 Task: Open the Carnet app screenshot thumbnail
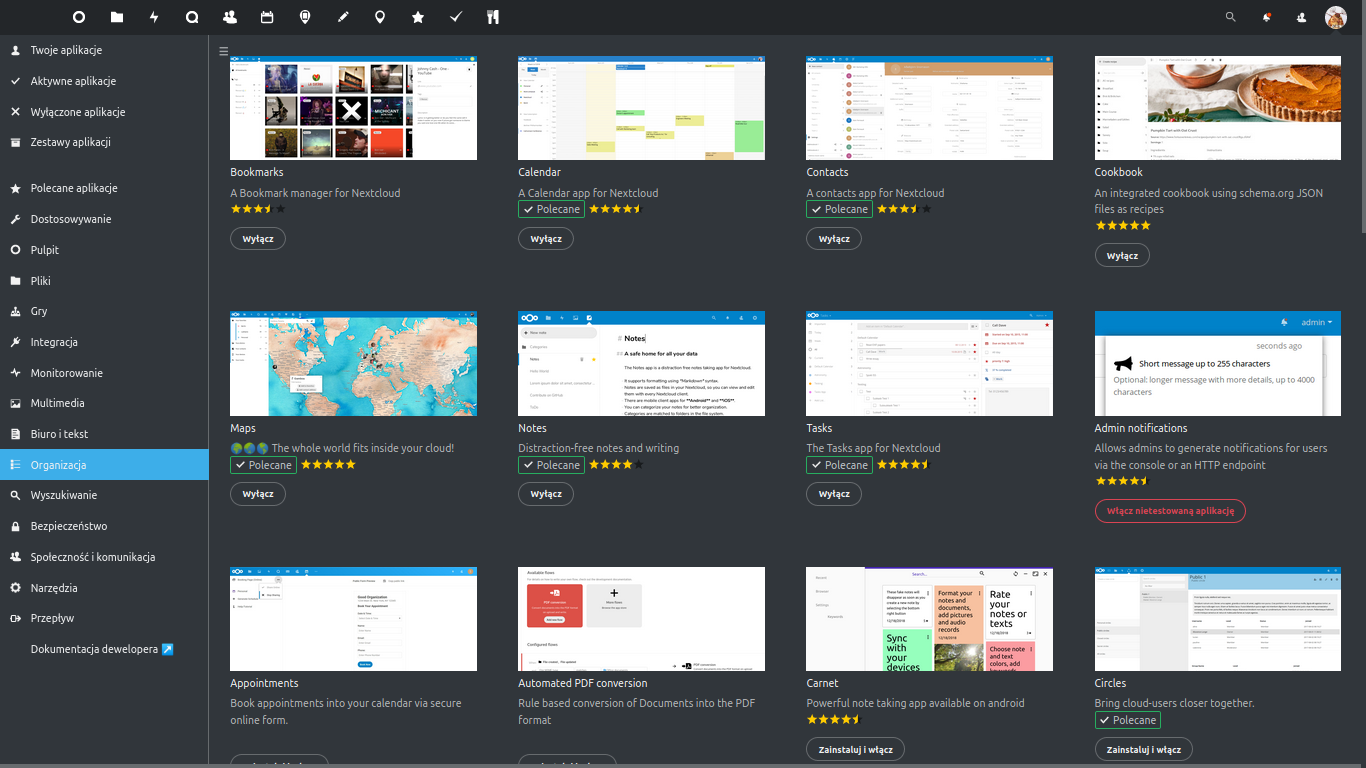tap(929, 619)
